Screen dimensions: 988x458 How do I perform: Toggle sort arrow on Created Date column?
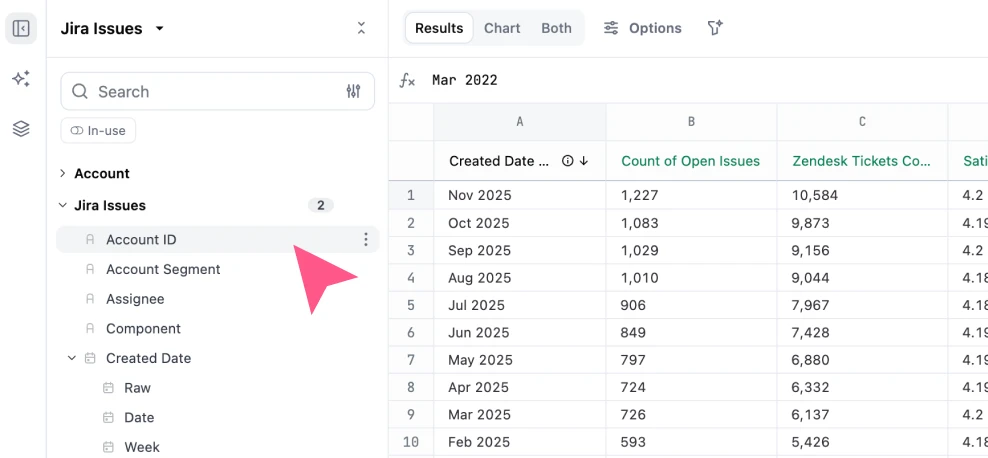[x=584, y=161]
